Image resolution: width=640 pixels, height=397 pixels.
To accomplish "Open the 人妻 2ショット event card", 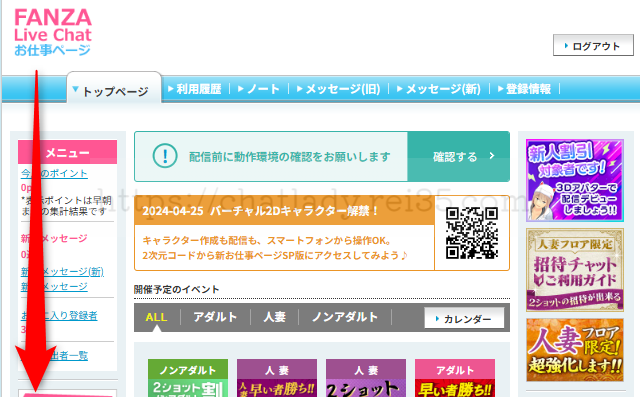I will pos(366,378).
